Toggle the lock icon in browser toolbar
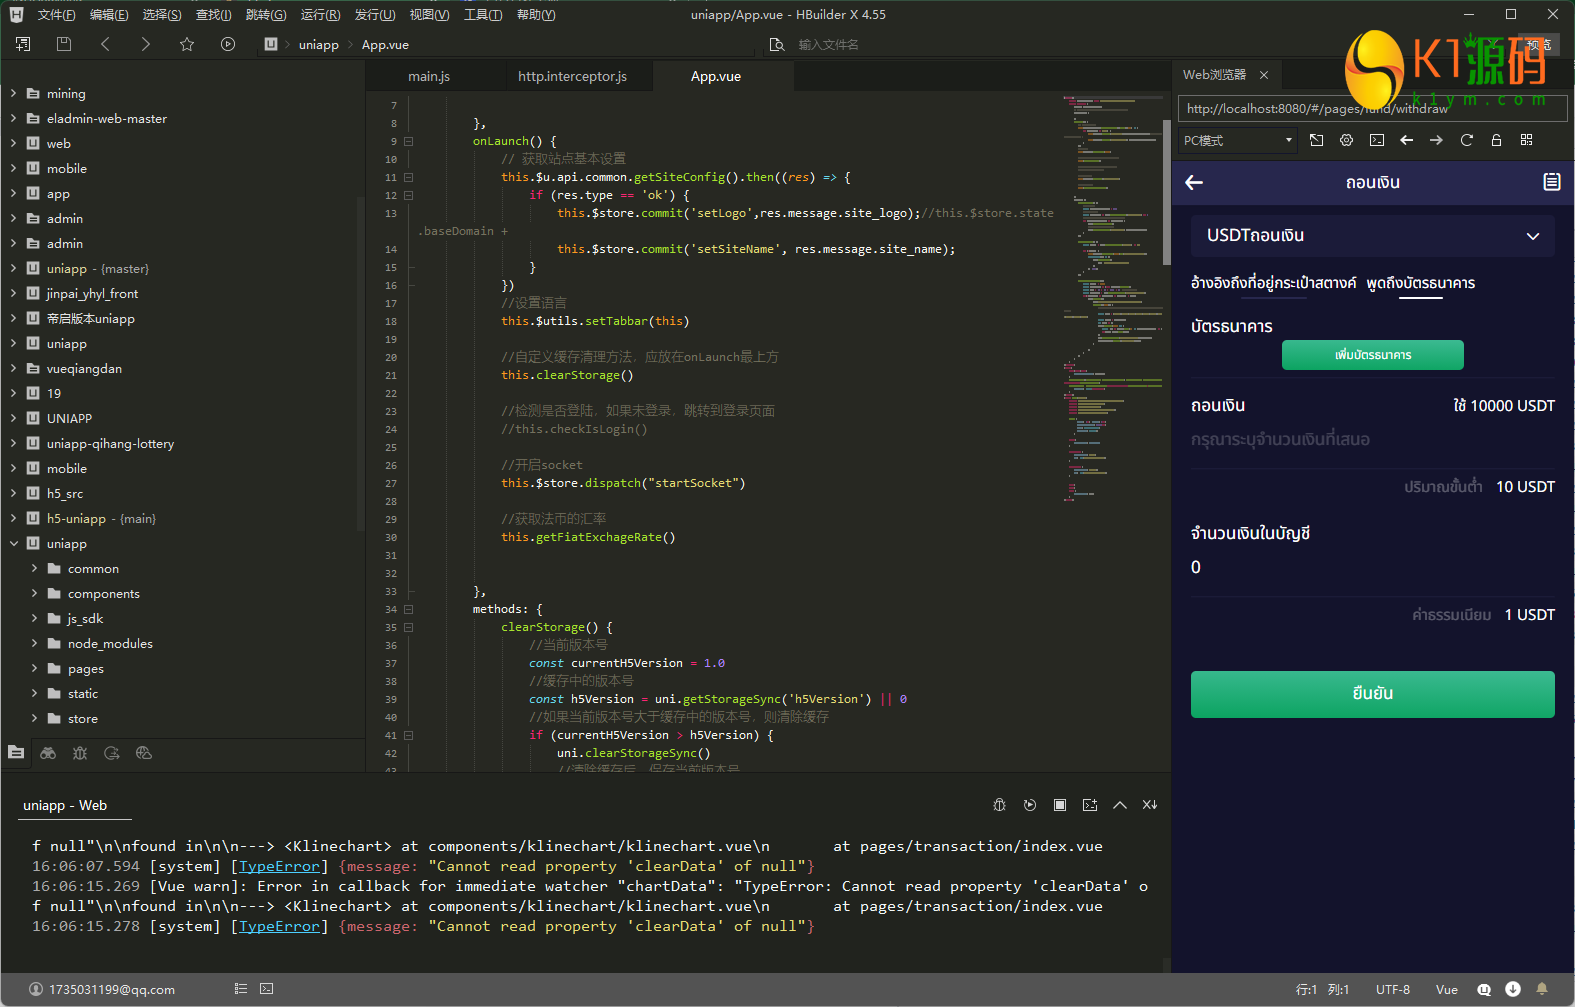 point(1496,140)
